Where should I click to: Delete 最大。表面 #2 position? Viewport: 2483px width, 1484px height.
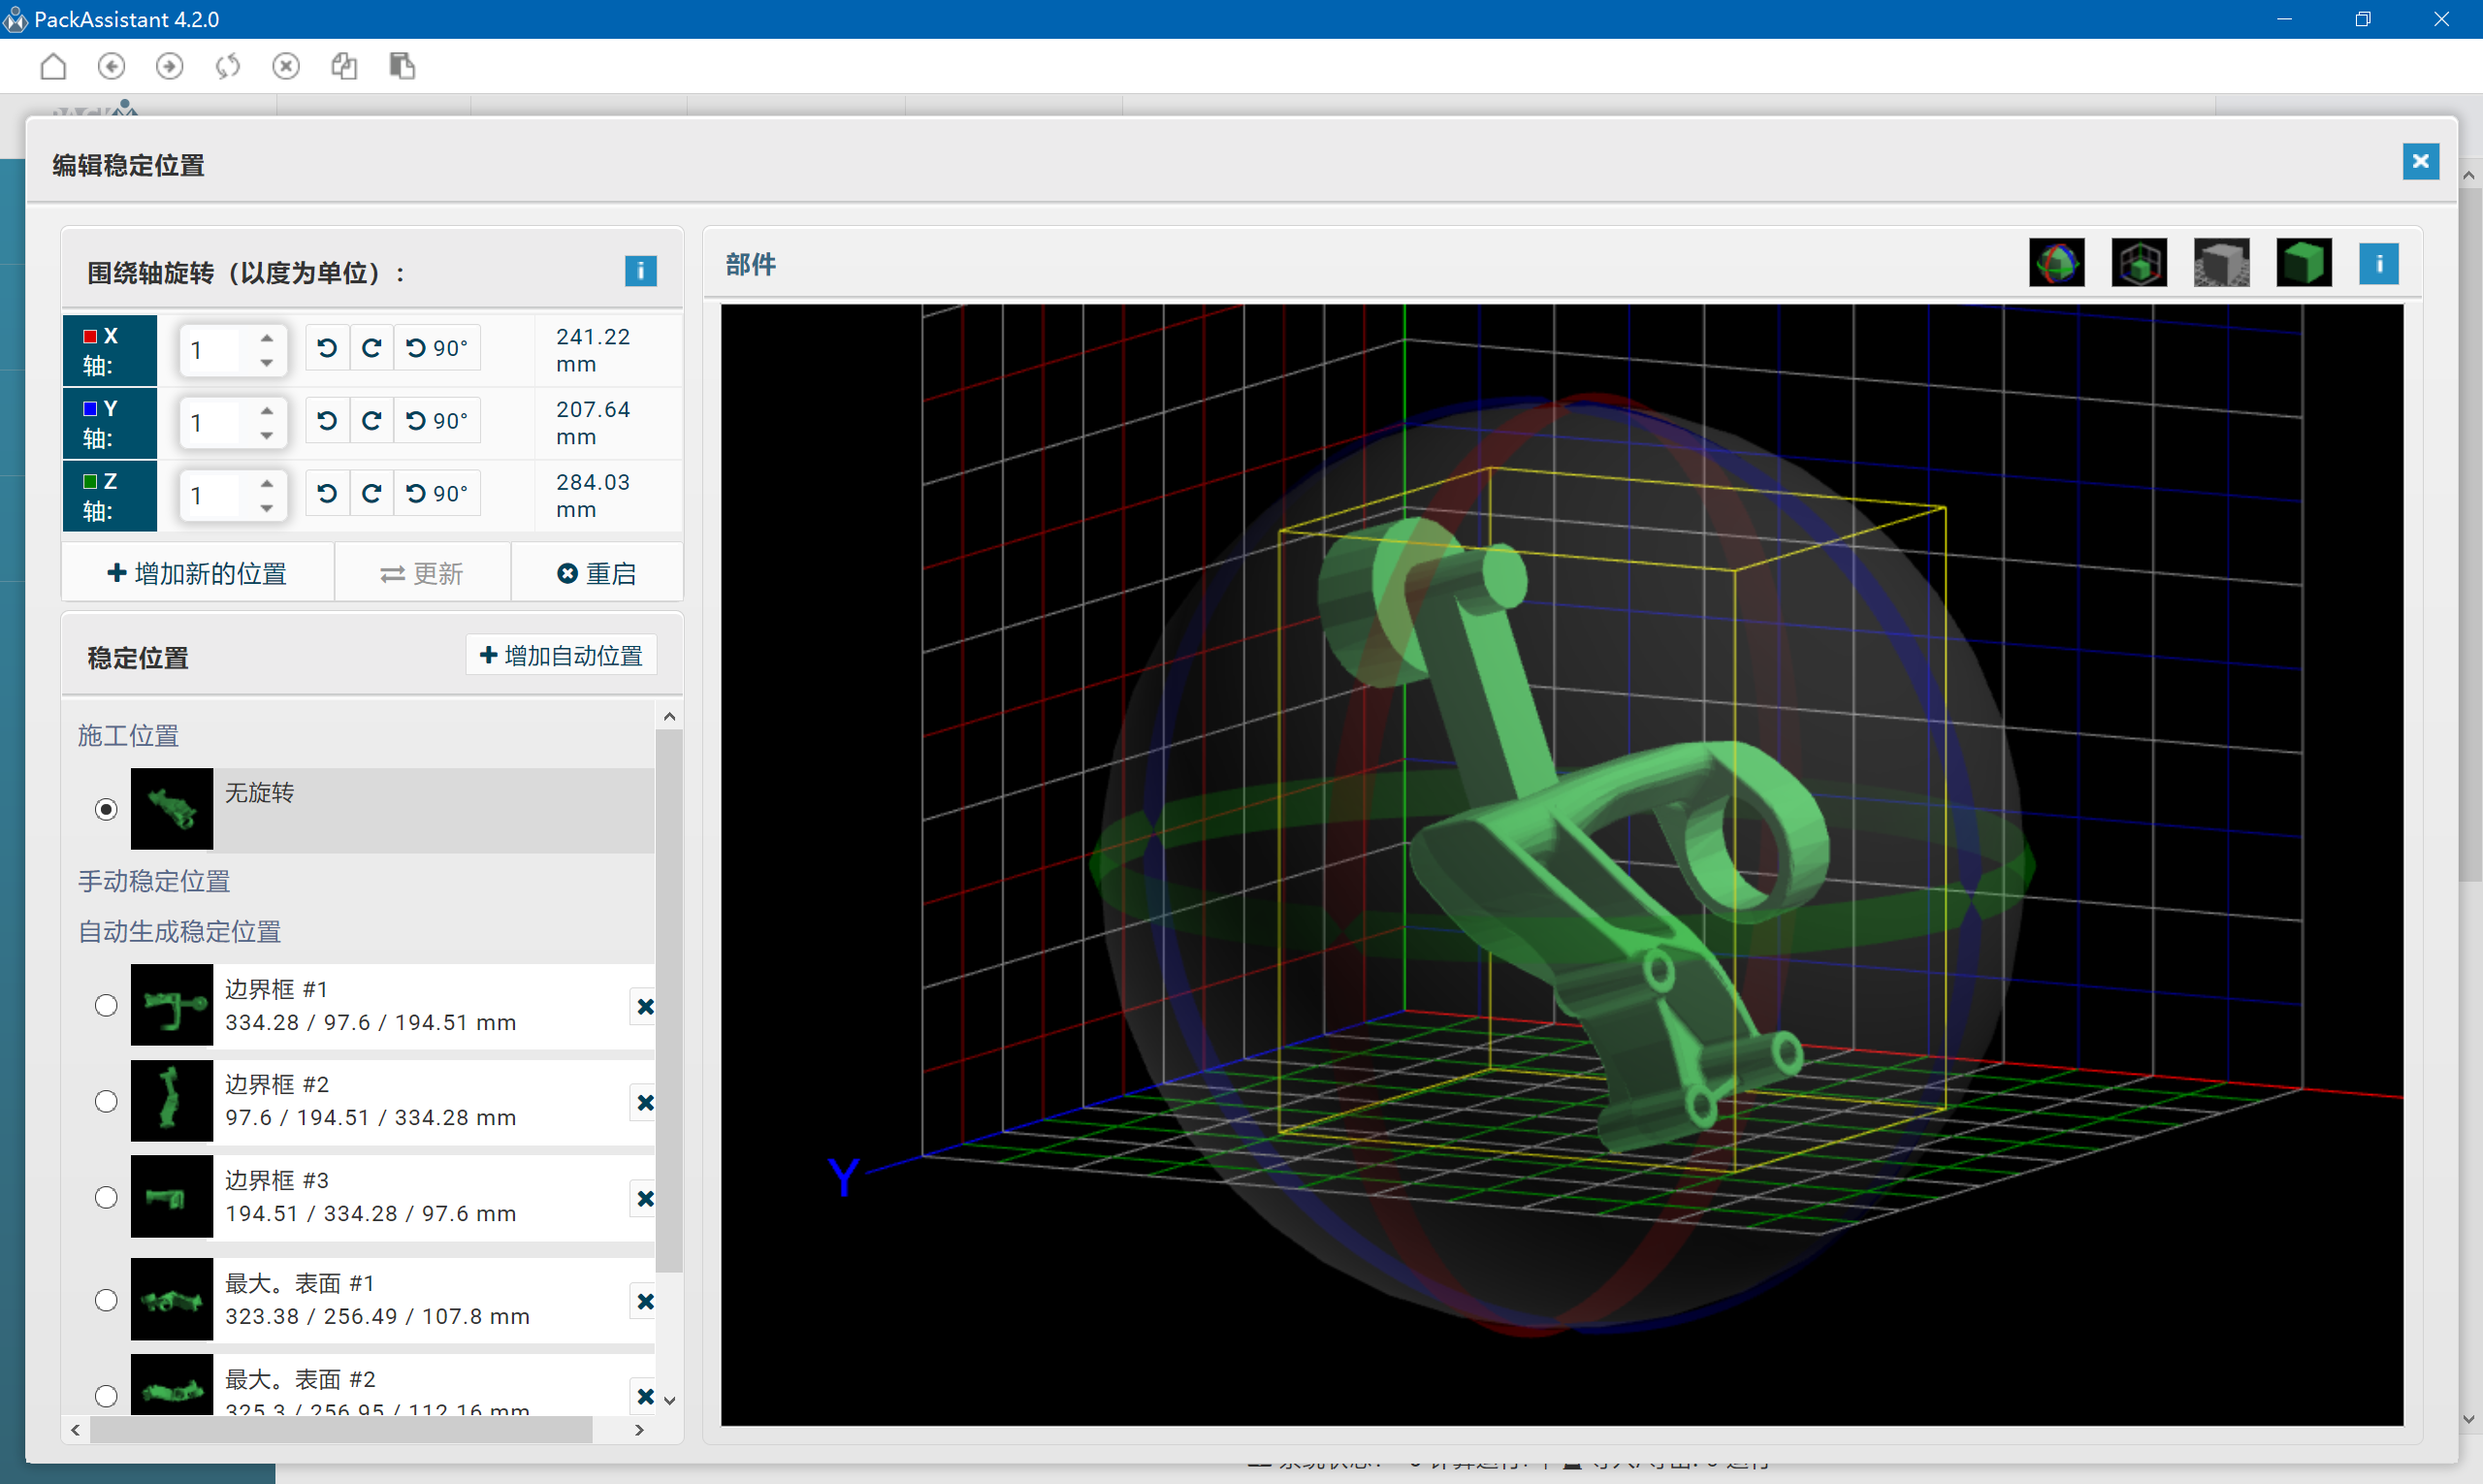[645, 1397]
